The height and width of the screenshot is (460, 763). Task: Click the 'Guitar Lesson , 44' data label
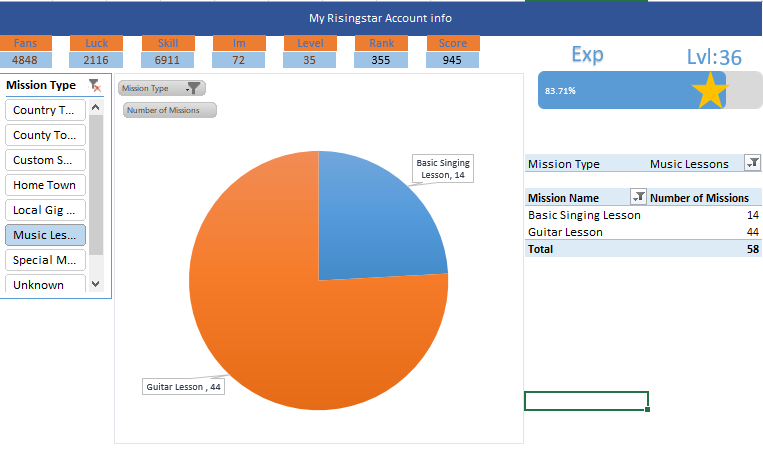tap(183, 387)
